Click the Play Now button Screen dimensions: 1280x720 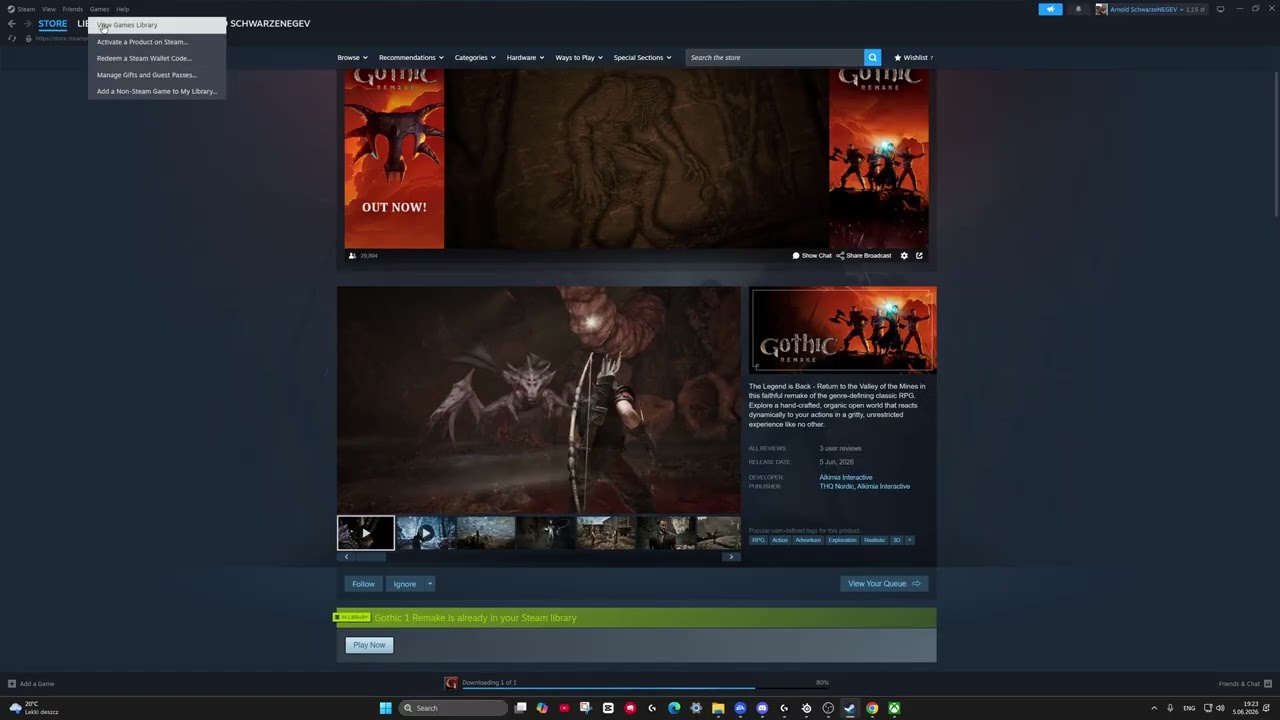point(369,645)
